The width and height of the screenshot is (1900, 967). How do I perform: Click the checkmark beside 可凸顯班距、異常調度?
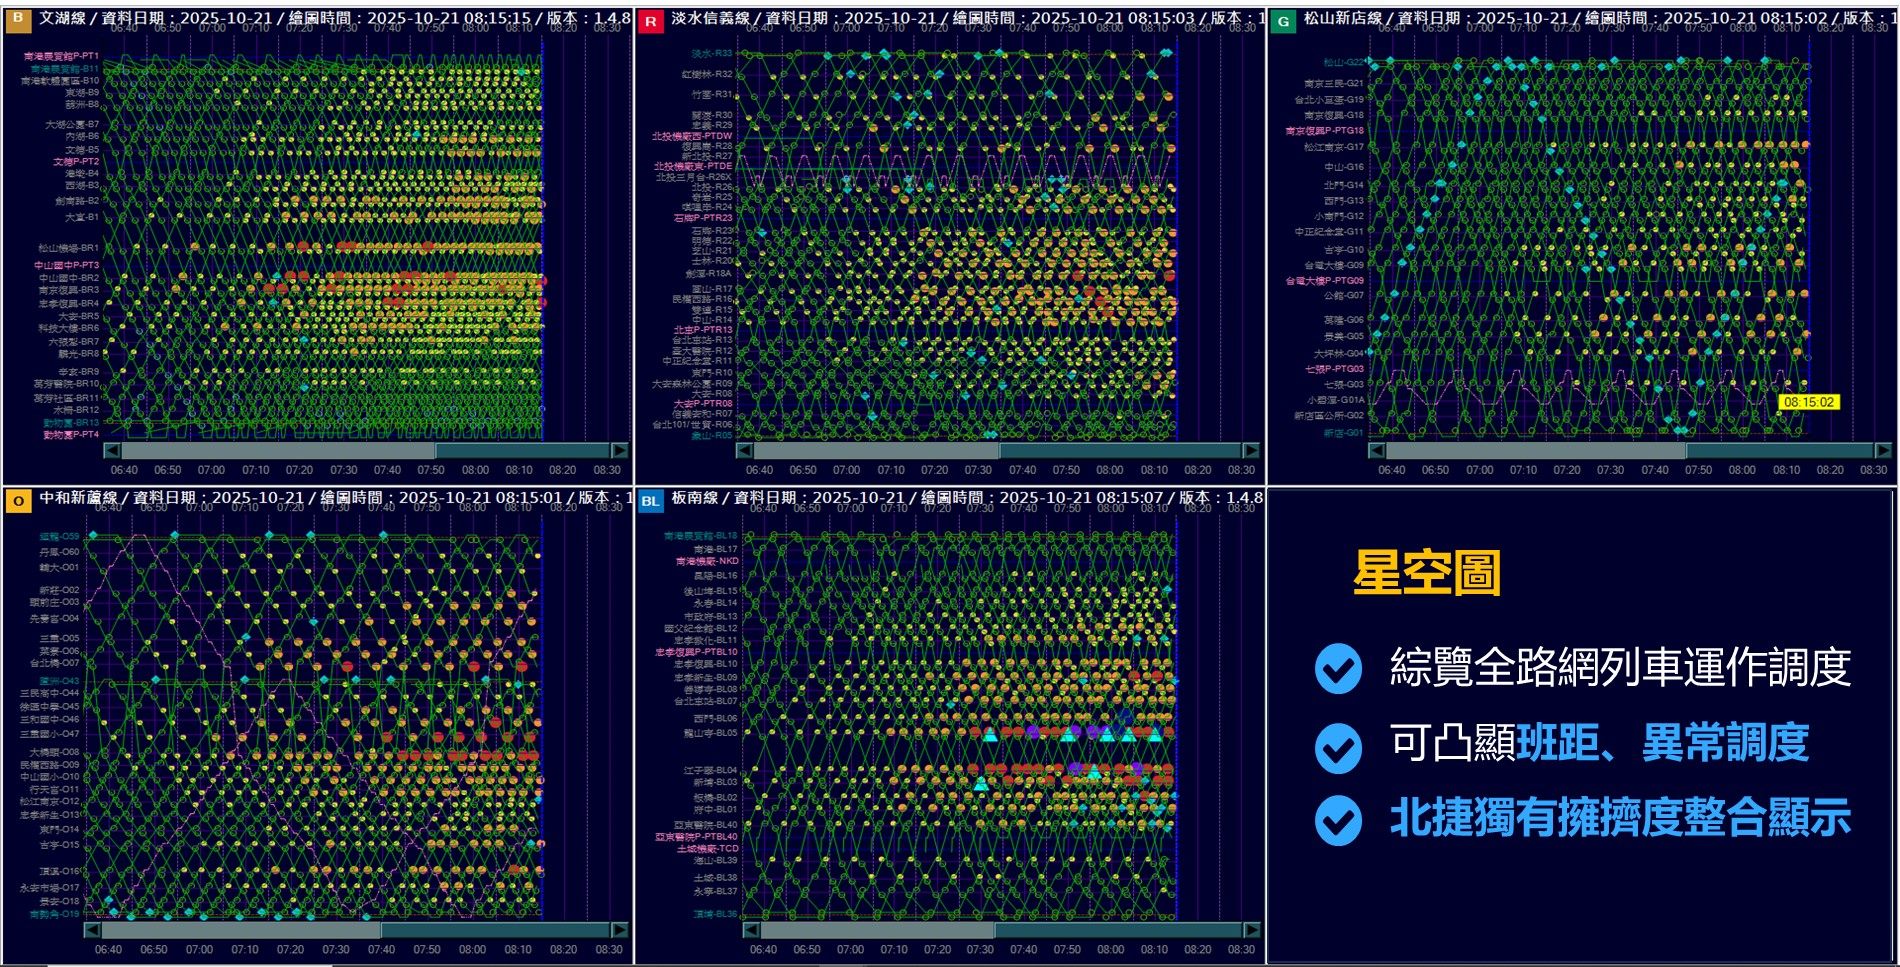1338,746
